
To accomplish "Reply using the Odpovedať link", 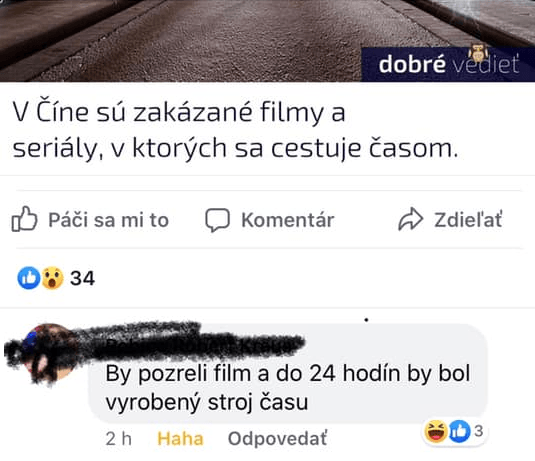I will (277, 438).
